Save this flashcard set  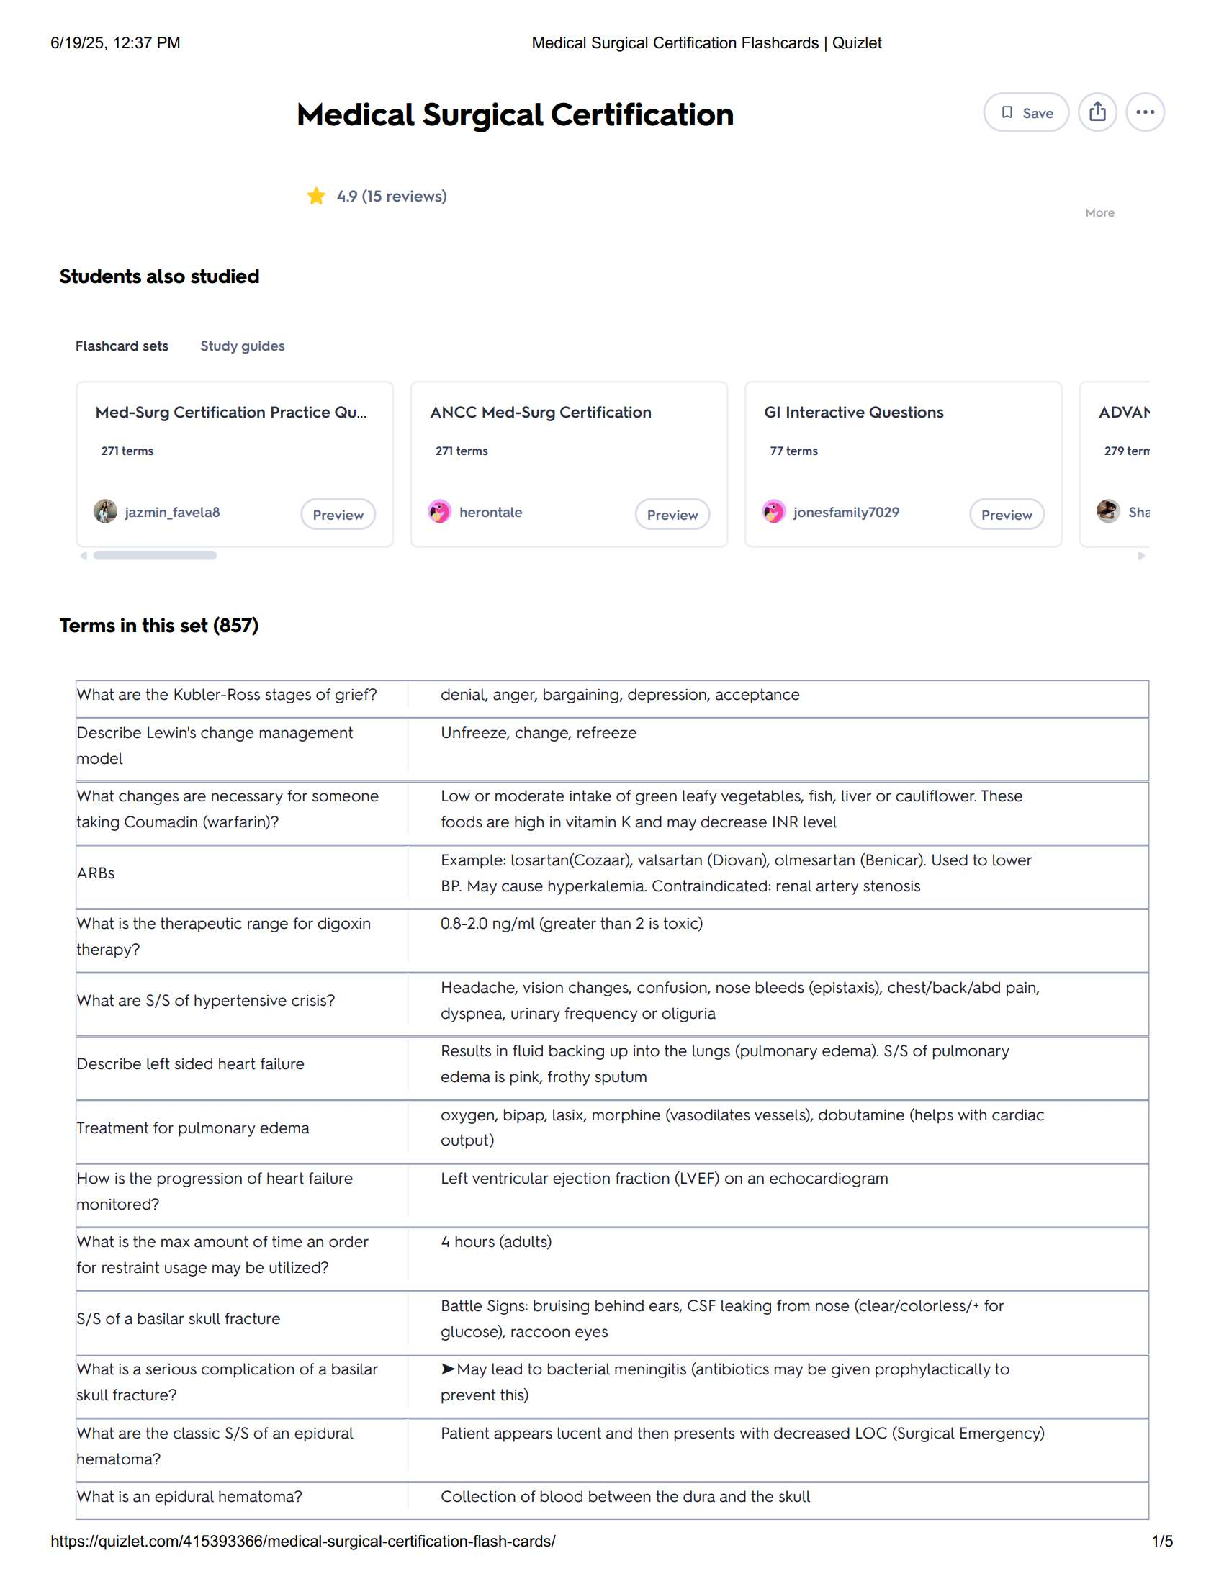1026,112
